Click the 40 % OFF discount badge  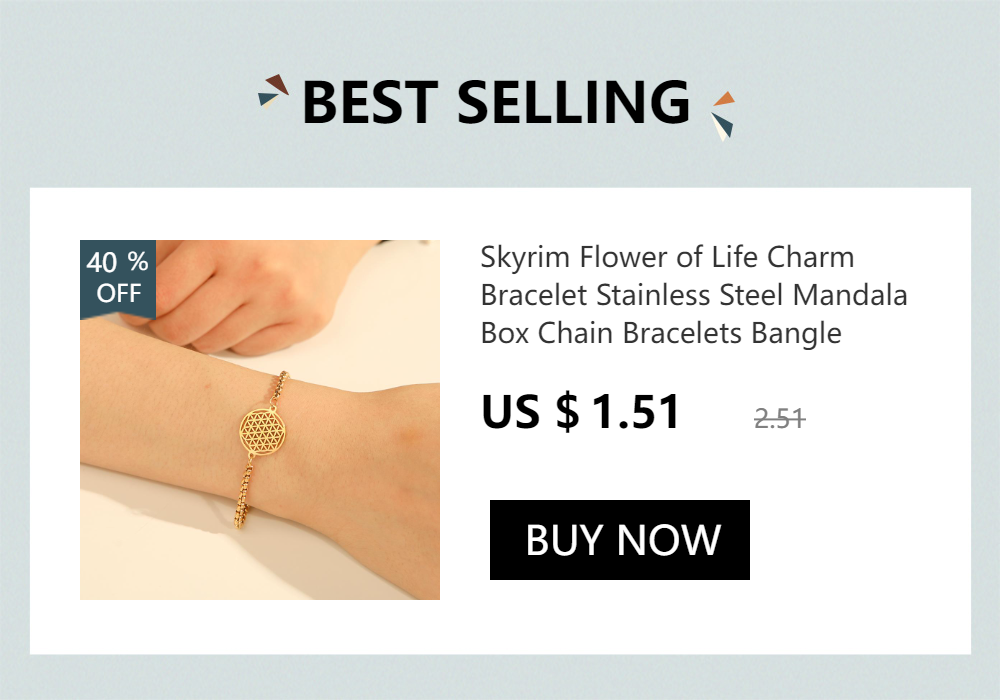pyautogui.click(x=118, y=279)
